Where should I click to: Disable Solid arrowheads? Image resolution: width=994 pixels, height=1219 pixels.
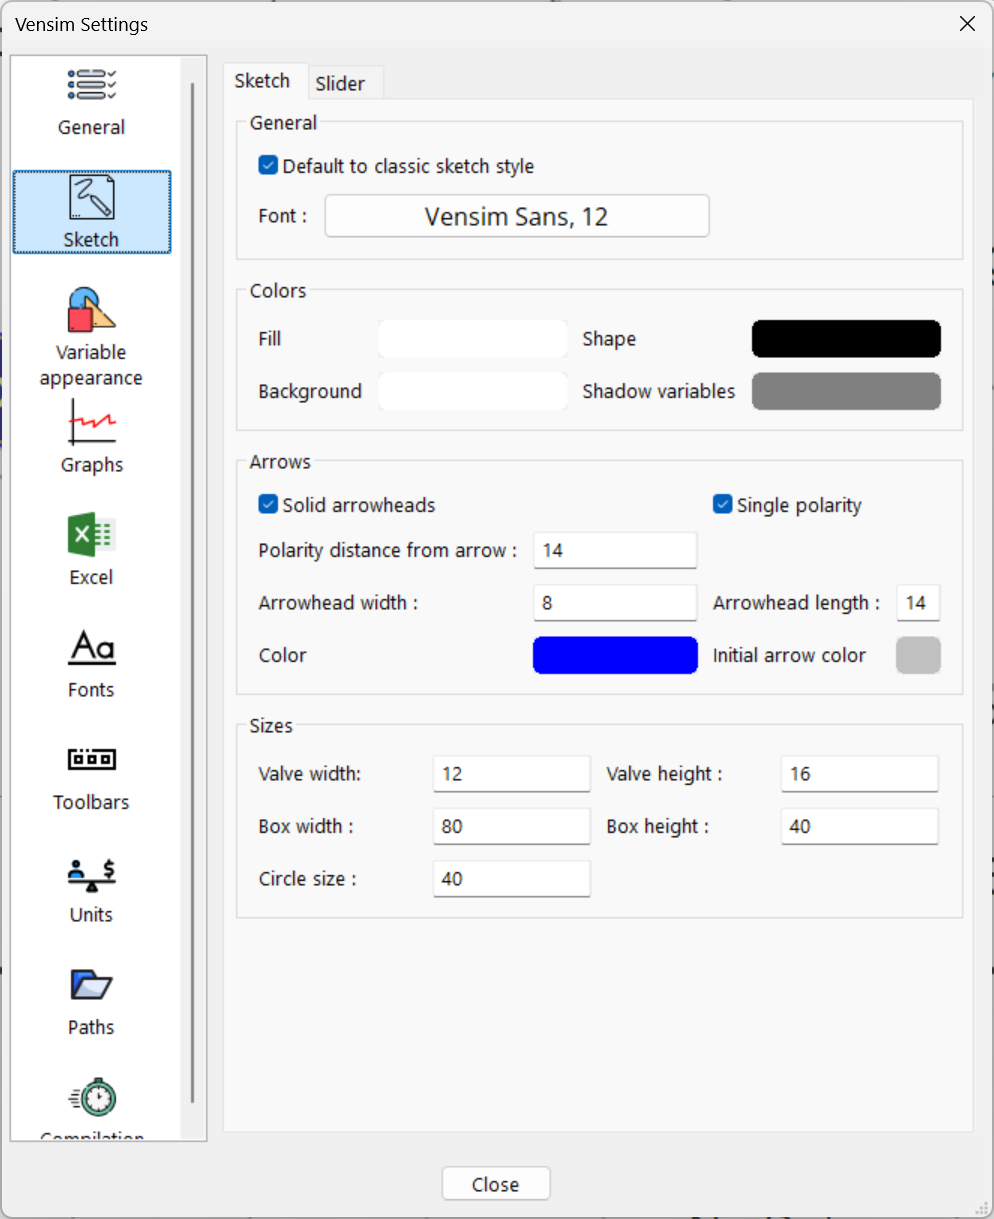tap(267, 505)
